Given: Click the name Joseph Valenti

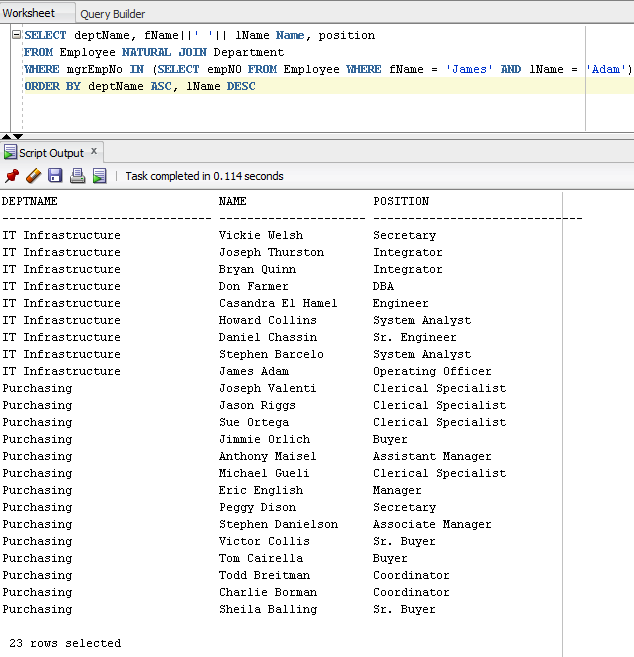Looking at the screenshot, I should pyautogui.click(x=267, y=388).
